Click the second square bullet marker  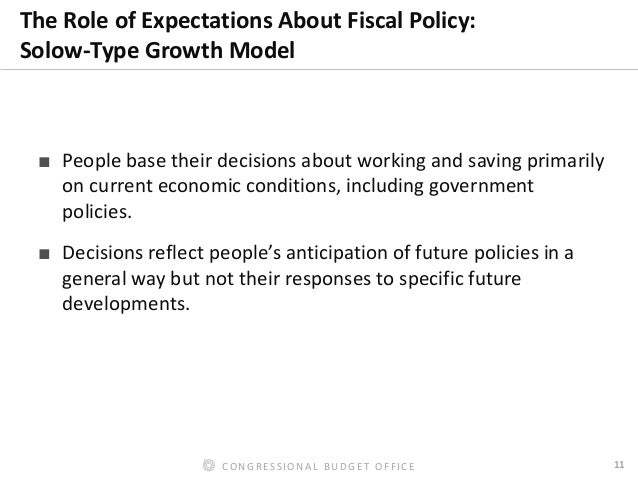click(x=44, y=254)
